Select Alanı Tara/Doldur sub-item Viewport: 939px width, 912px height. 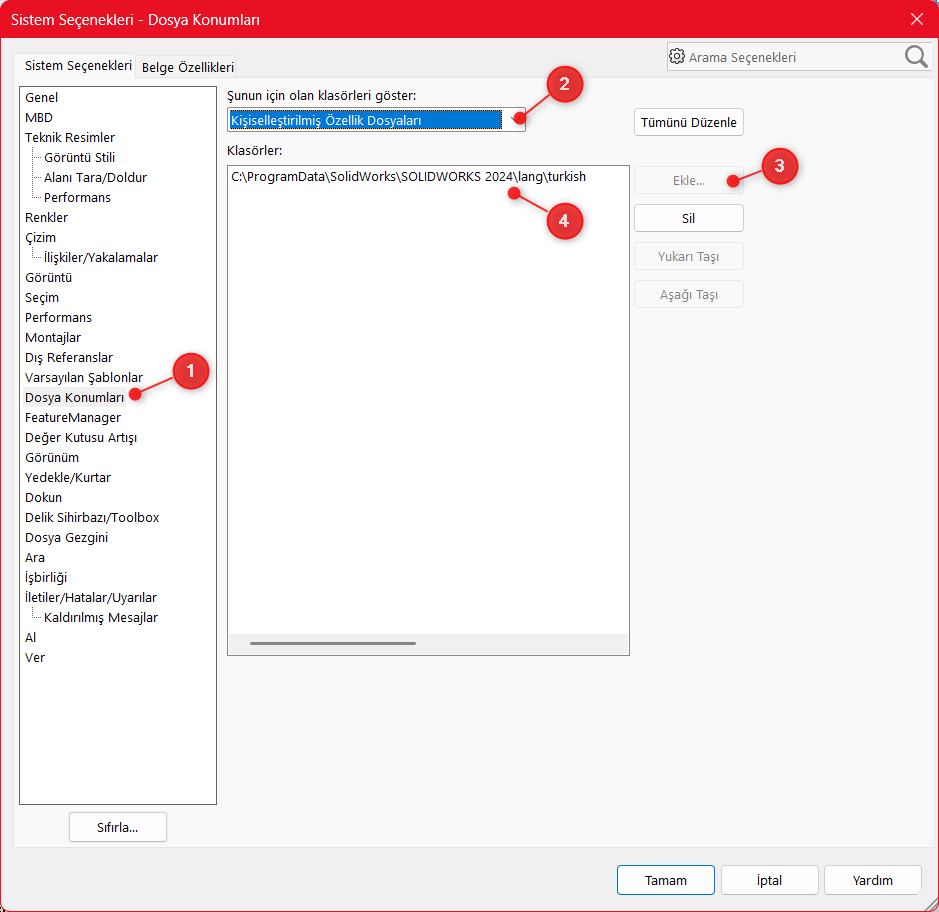tap(95, 177)
